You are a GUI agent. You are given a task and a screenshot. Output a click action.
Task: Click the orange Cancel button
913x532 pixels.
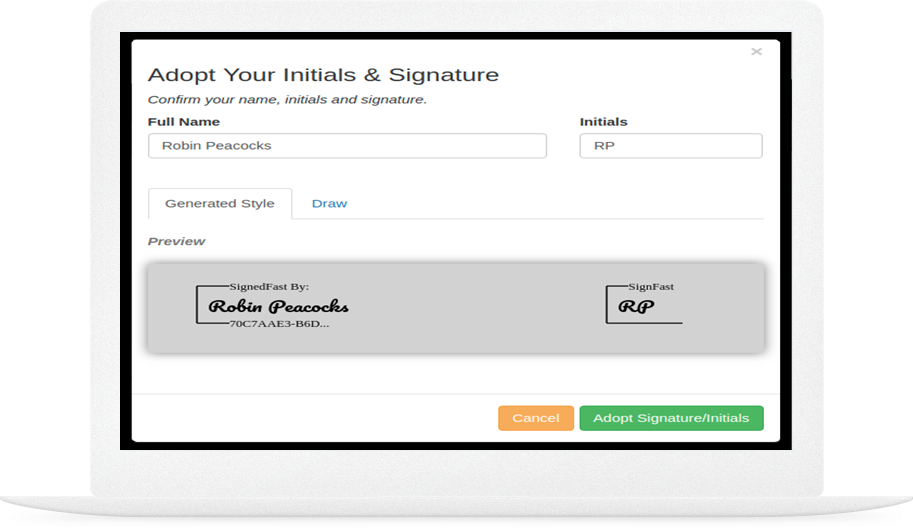pyautogui.click(x=536, y=418)
